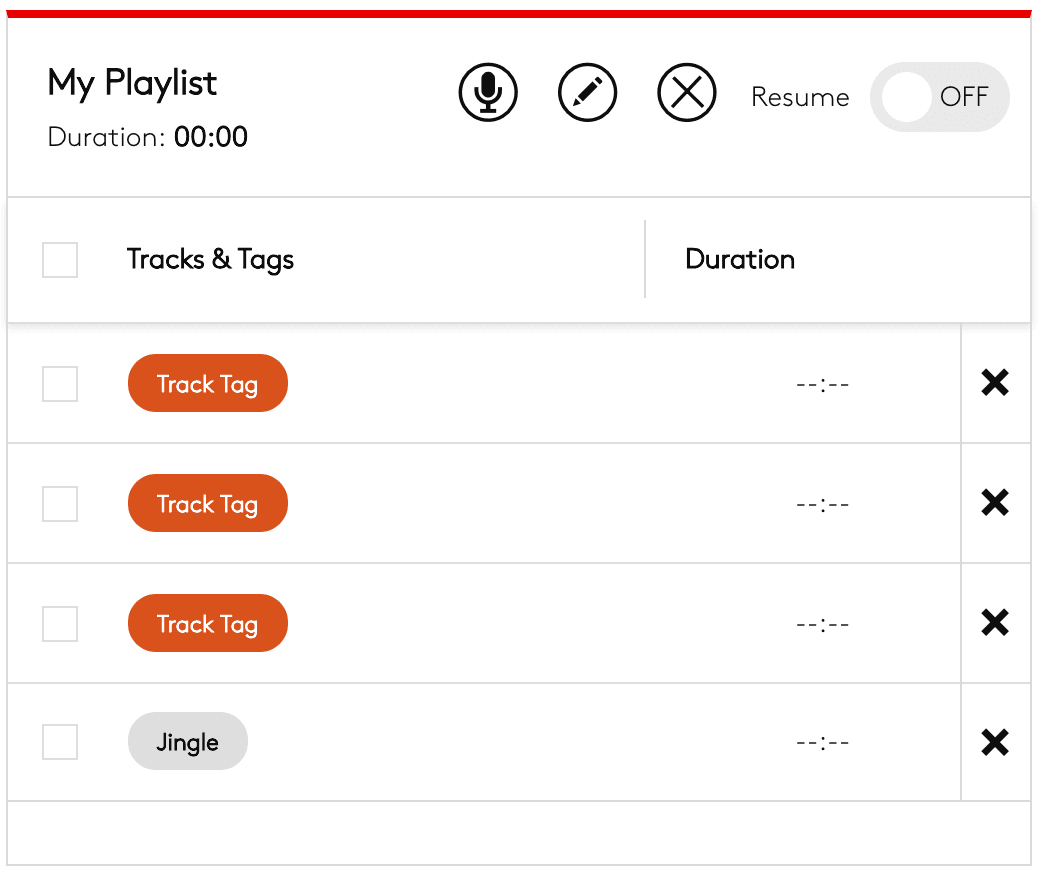Click the pencil edit playlist icon
The height and width of the screenshot is (874, 1042).
[587, 94]
